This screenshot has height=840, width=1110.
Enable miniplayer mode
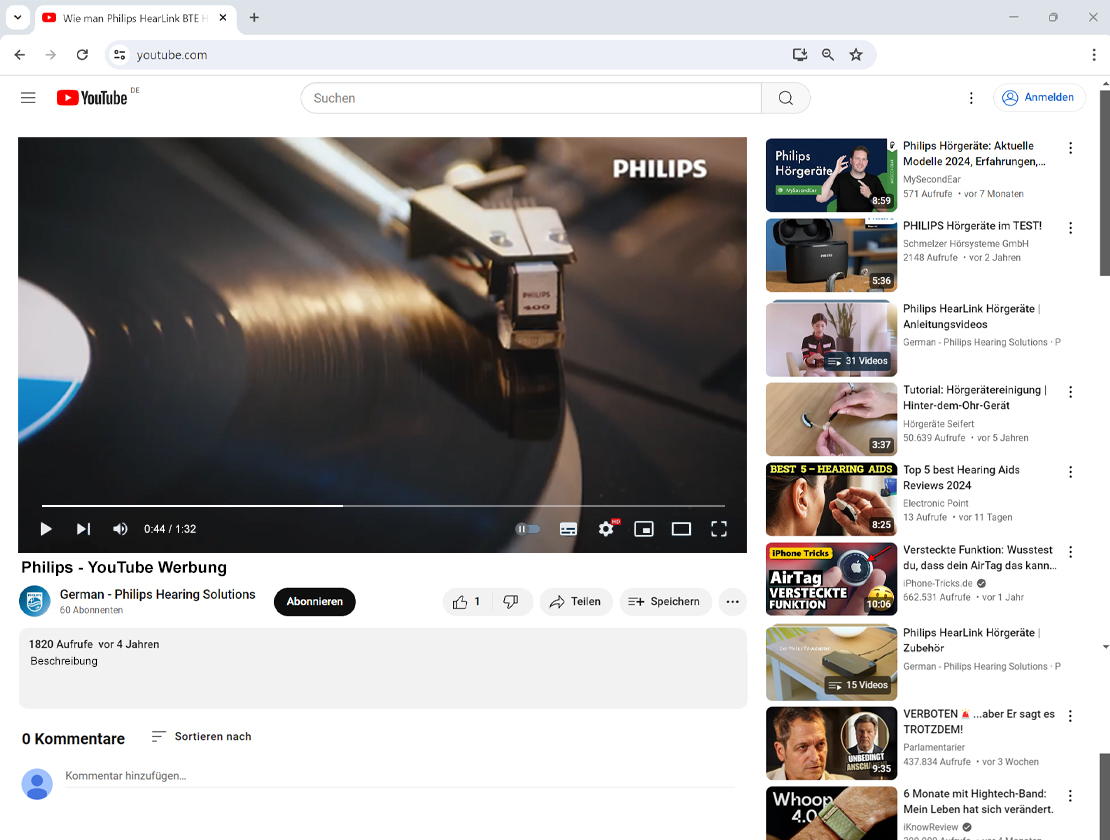coord(644,529)
